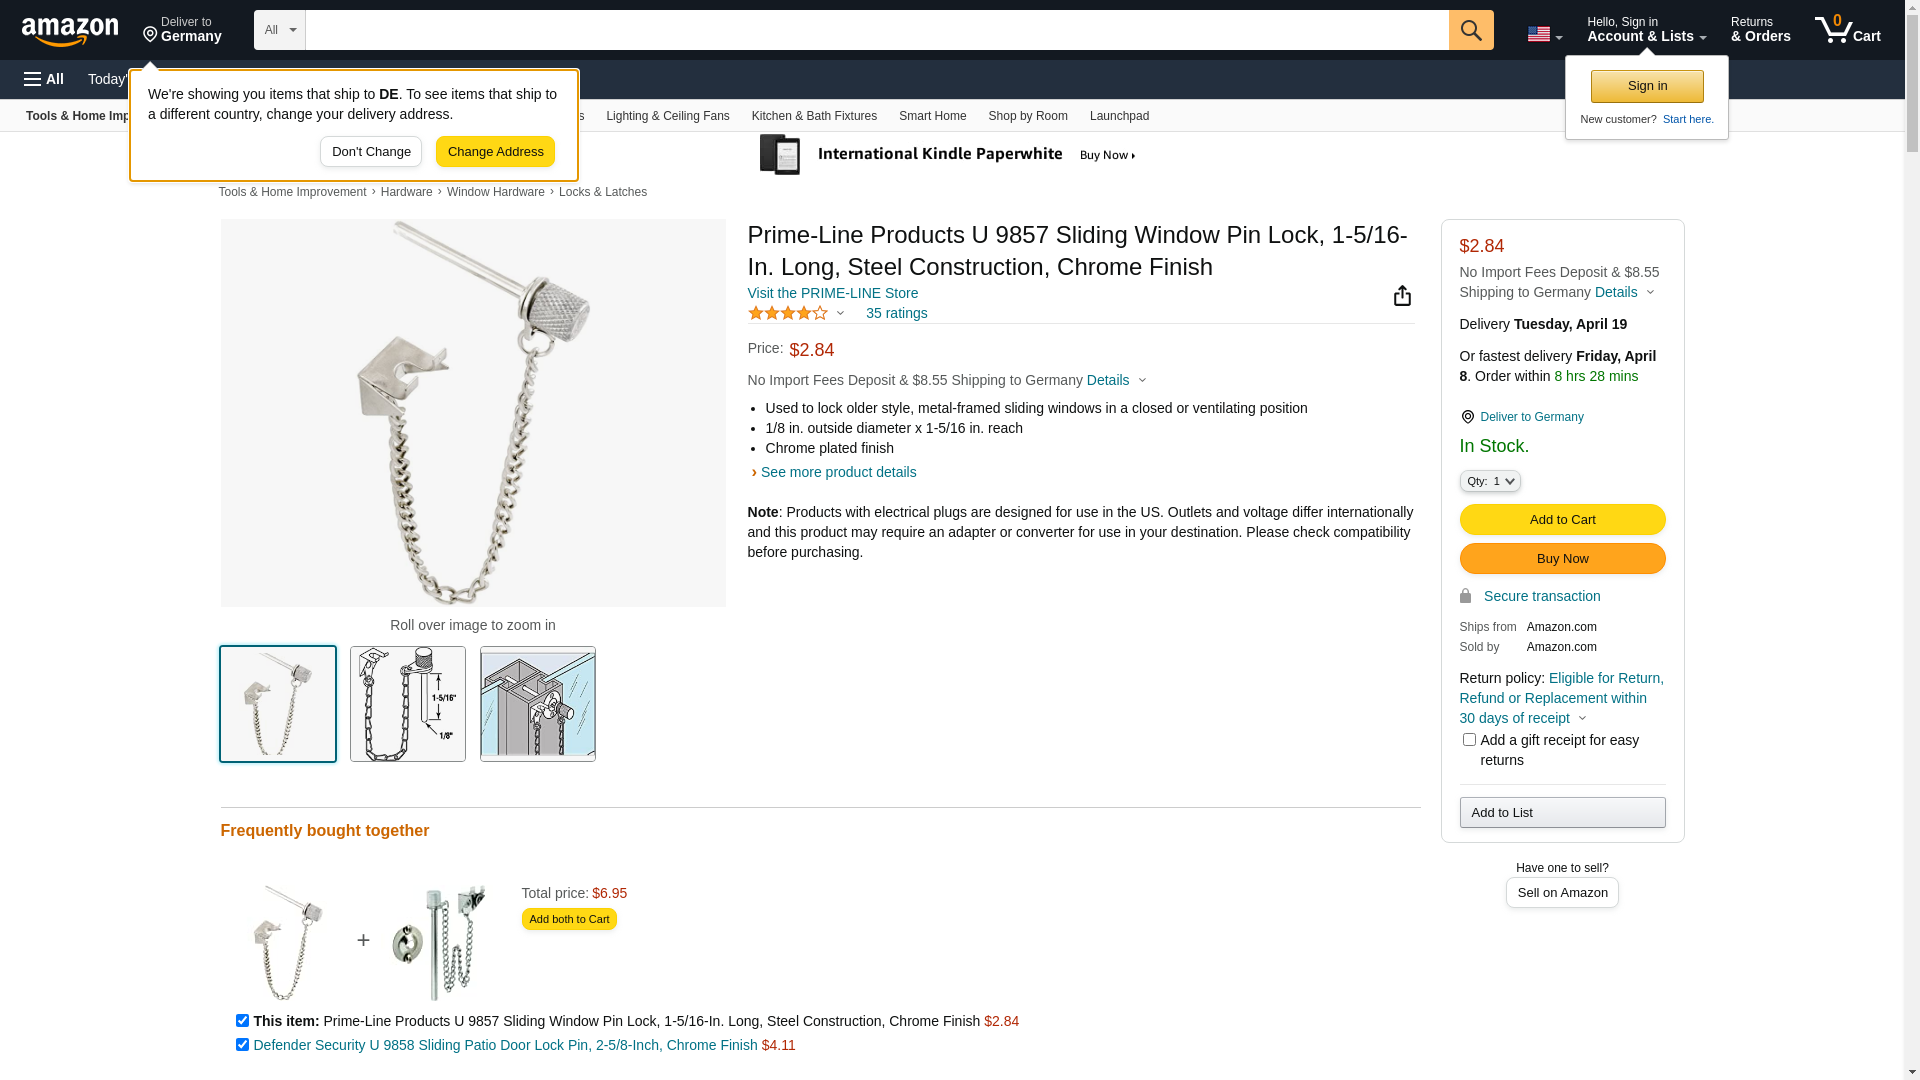Click the search magnifier button
This screenshot has width=1920, height=1080.
[1471, 30]
